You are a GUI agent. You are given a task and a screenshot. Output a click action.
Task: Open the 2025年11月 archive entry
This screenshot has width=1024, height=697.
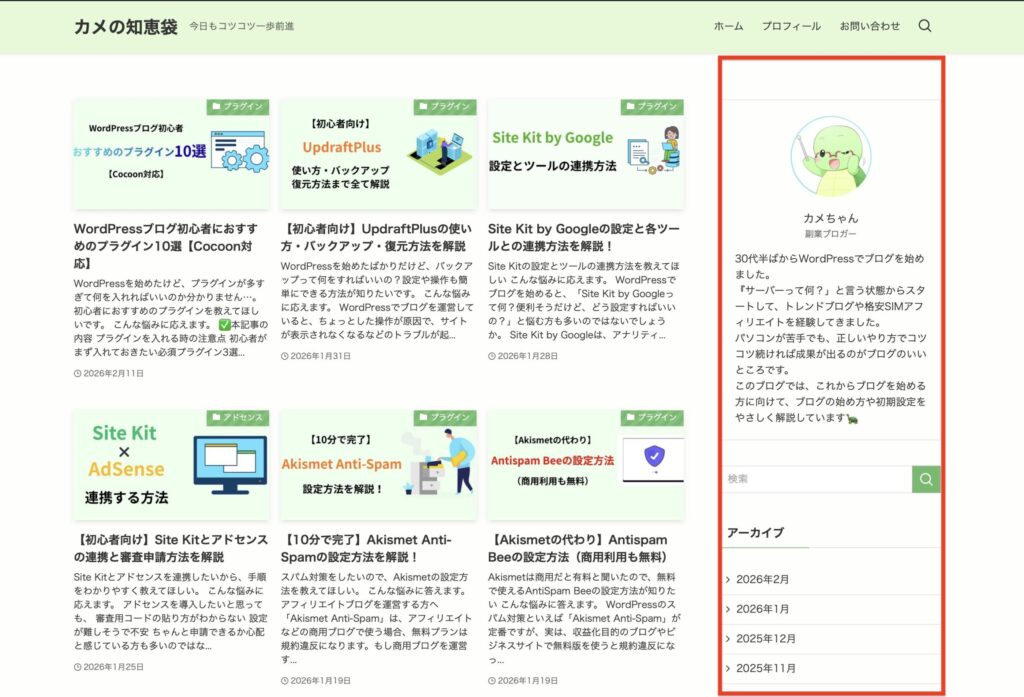coord(765,668)
